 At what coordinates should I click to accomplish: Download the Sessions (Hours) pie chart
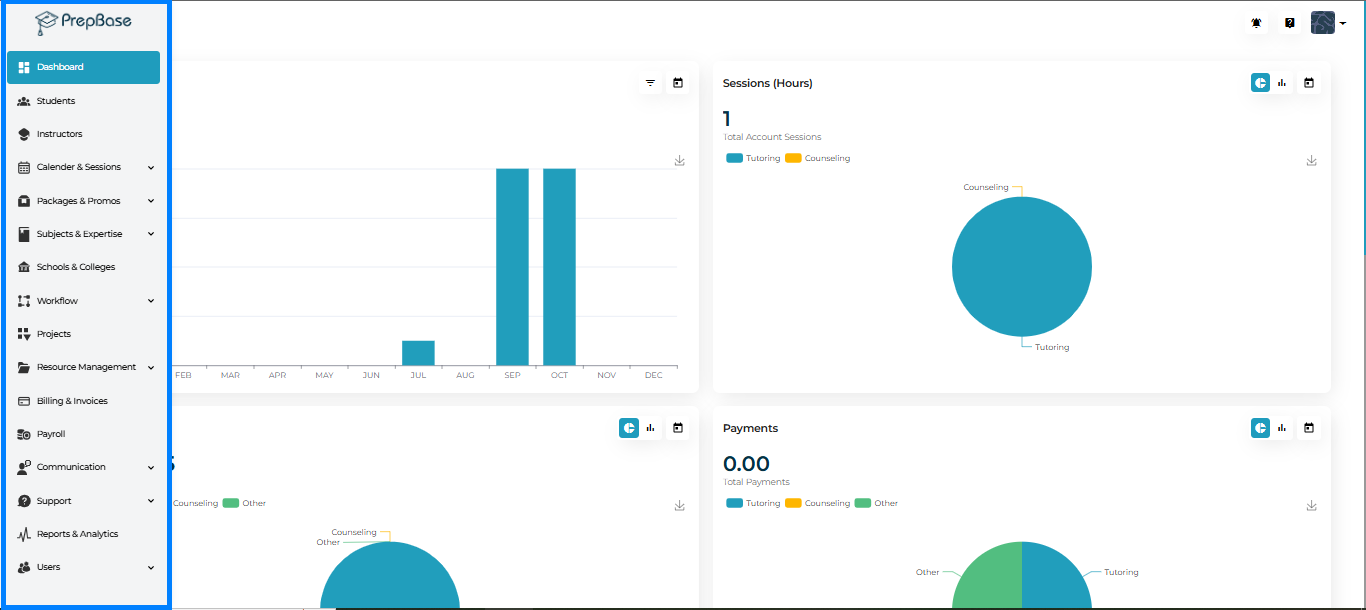(x=1311, y=161)
